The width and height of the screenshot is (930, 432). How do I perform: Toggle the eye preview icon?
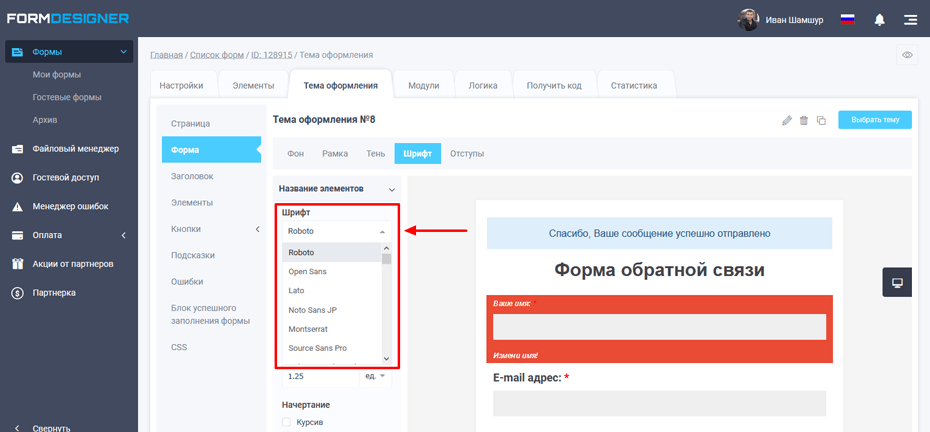pos(907,55)
